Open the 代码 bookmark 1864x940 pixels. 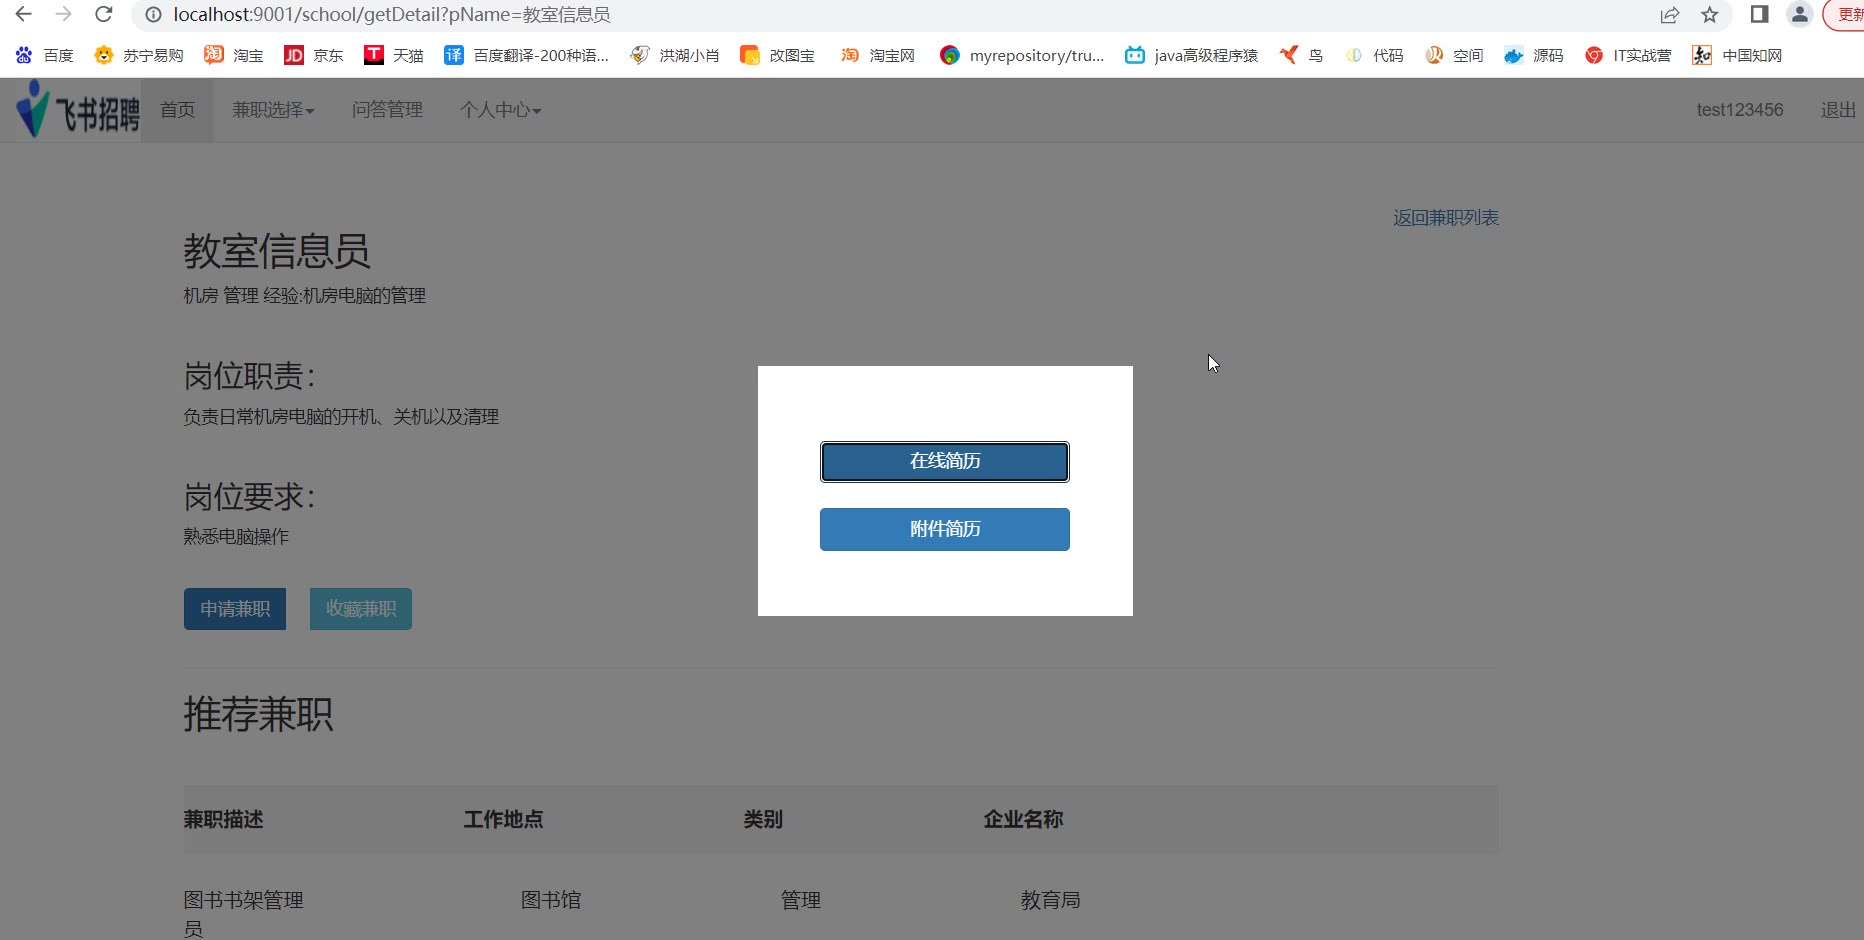click(1374, 55)
